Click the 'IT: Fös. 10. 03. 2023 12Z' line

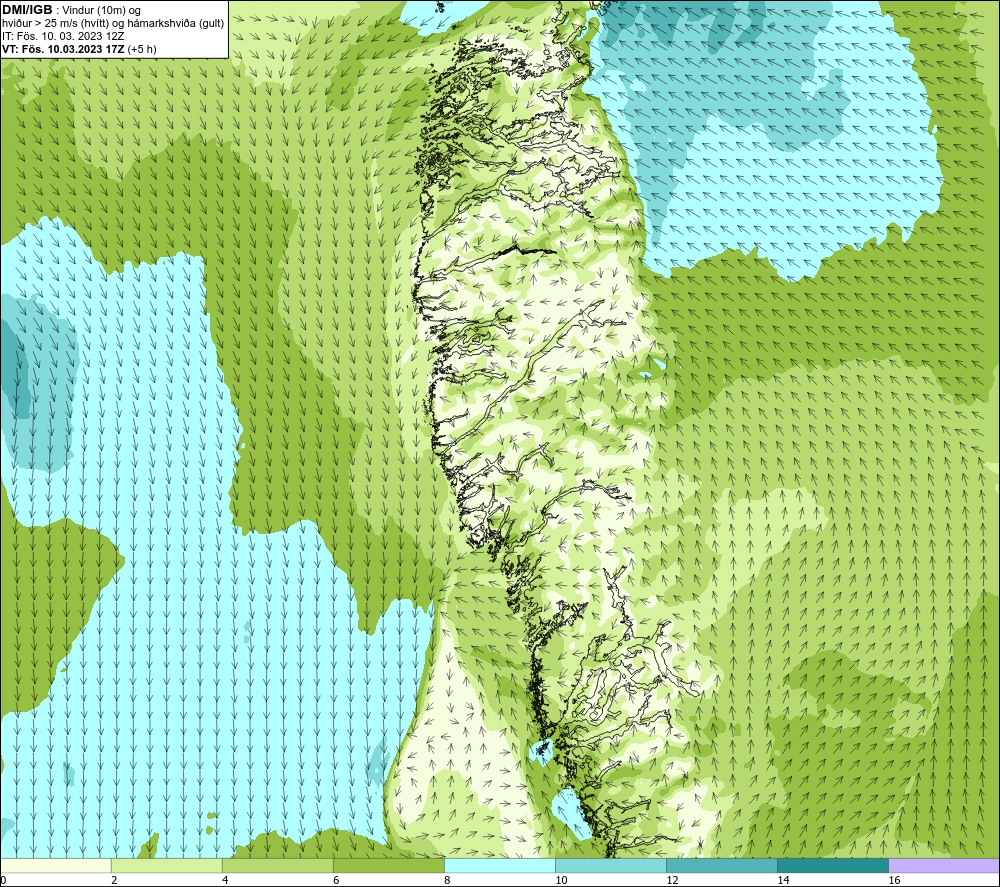click(x=63, y=36)
